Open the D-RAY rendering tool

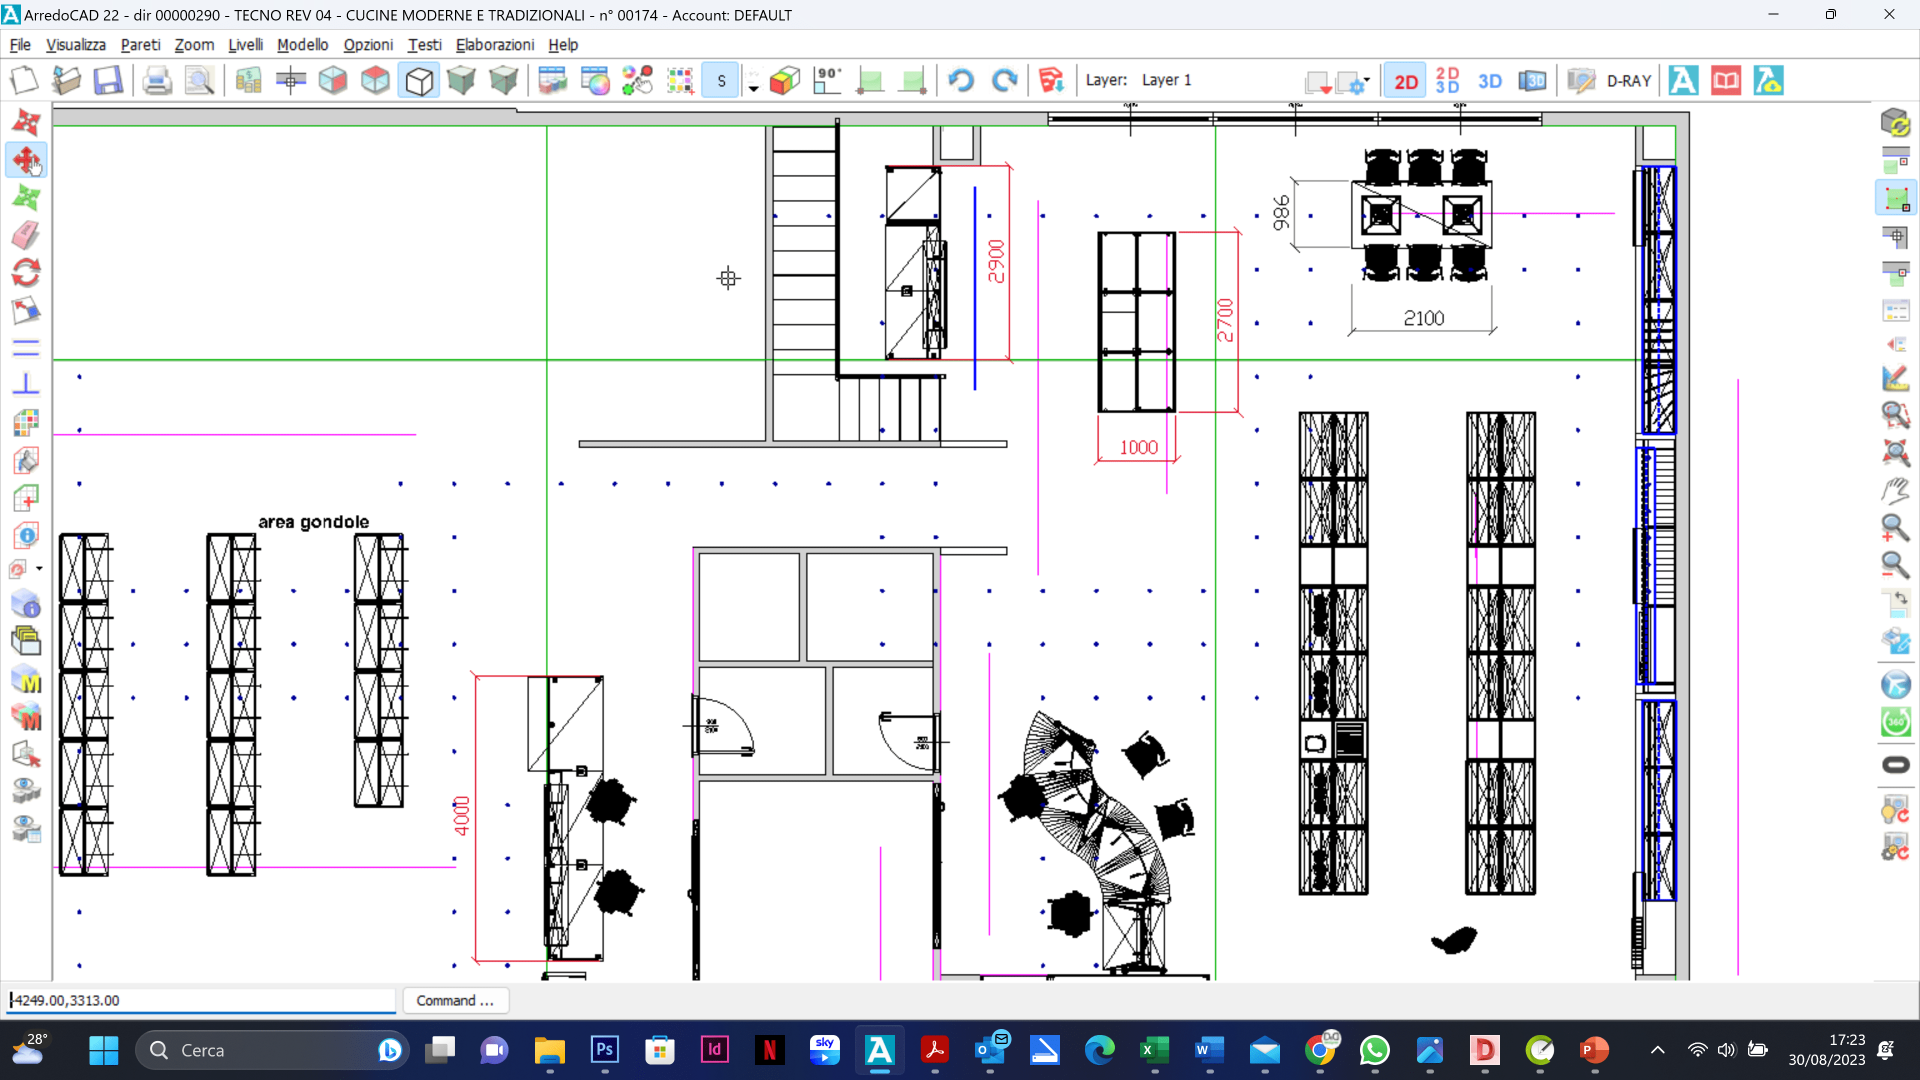coord(1629,81)
